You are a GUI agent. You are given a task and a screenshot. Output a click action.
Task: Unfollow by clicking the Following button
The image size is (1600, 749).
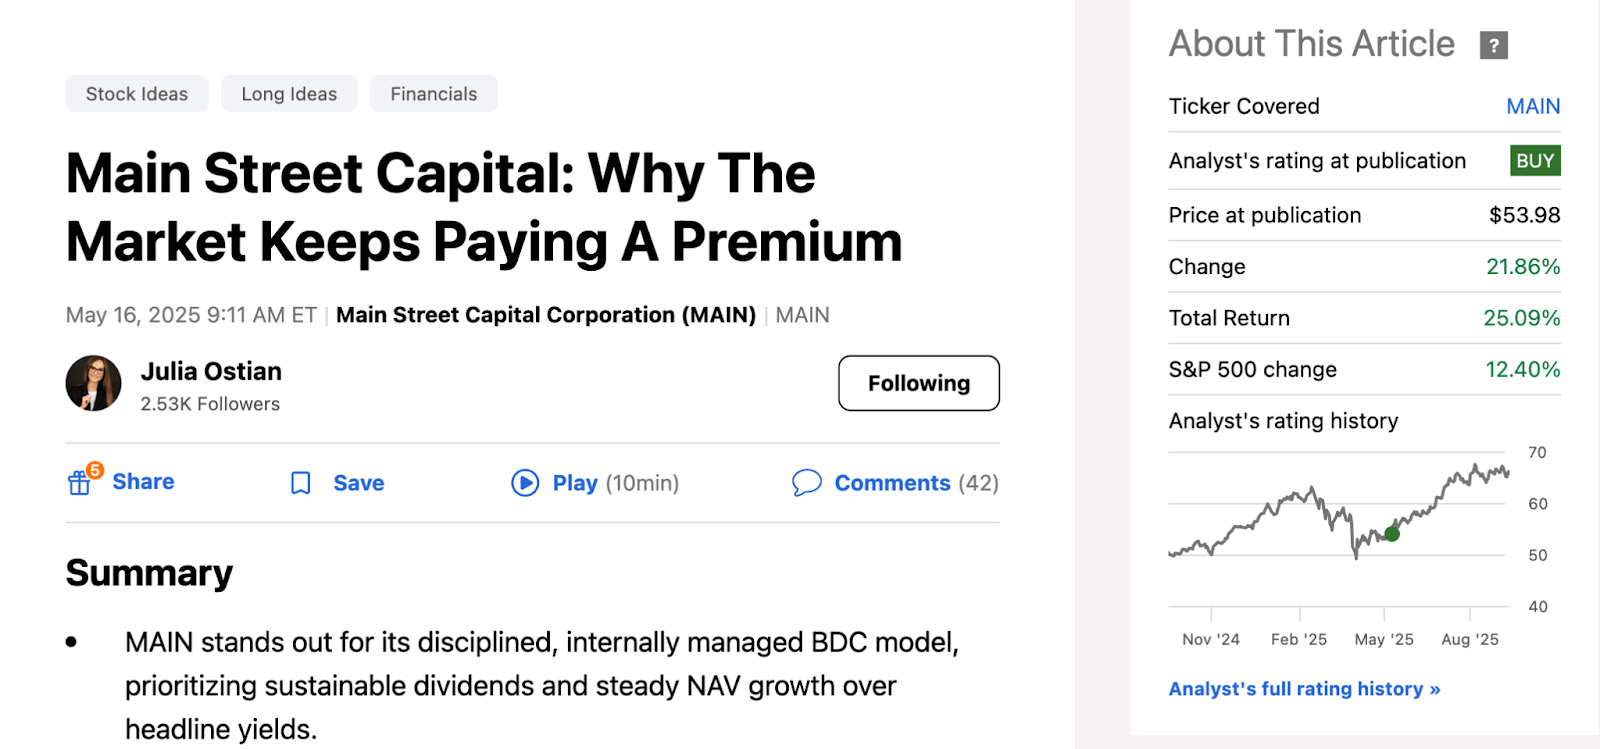click(917, 383)
